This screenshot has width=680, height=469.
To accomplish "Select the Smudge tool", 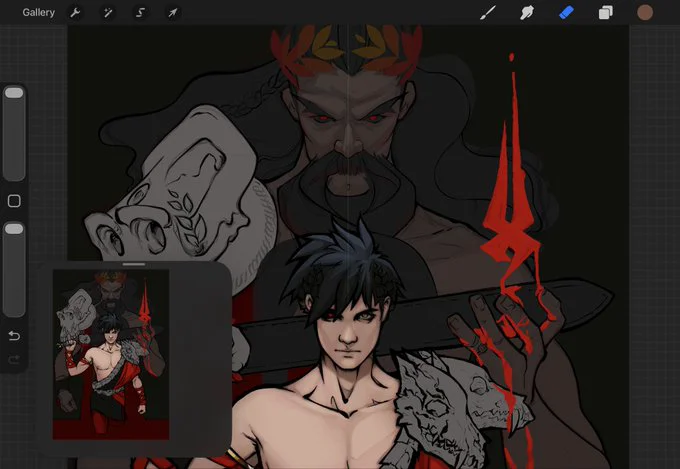I will [x=526, y=13].
